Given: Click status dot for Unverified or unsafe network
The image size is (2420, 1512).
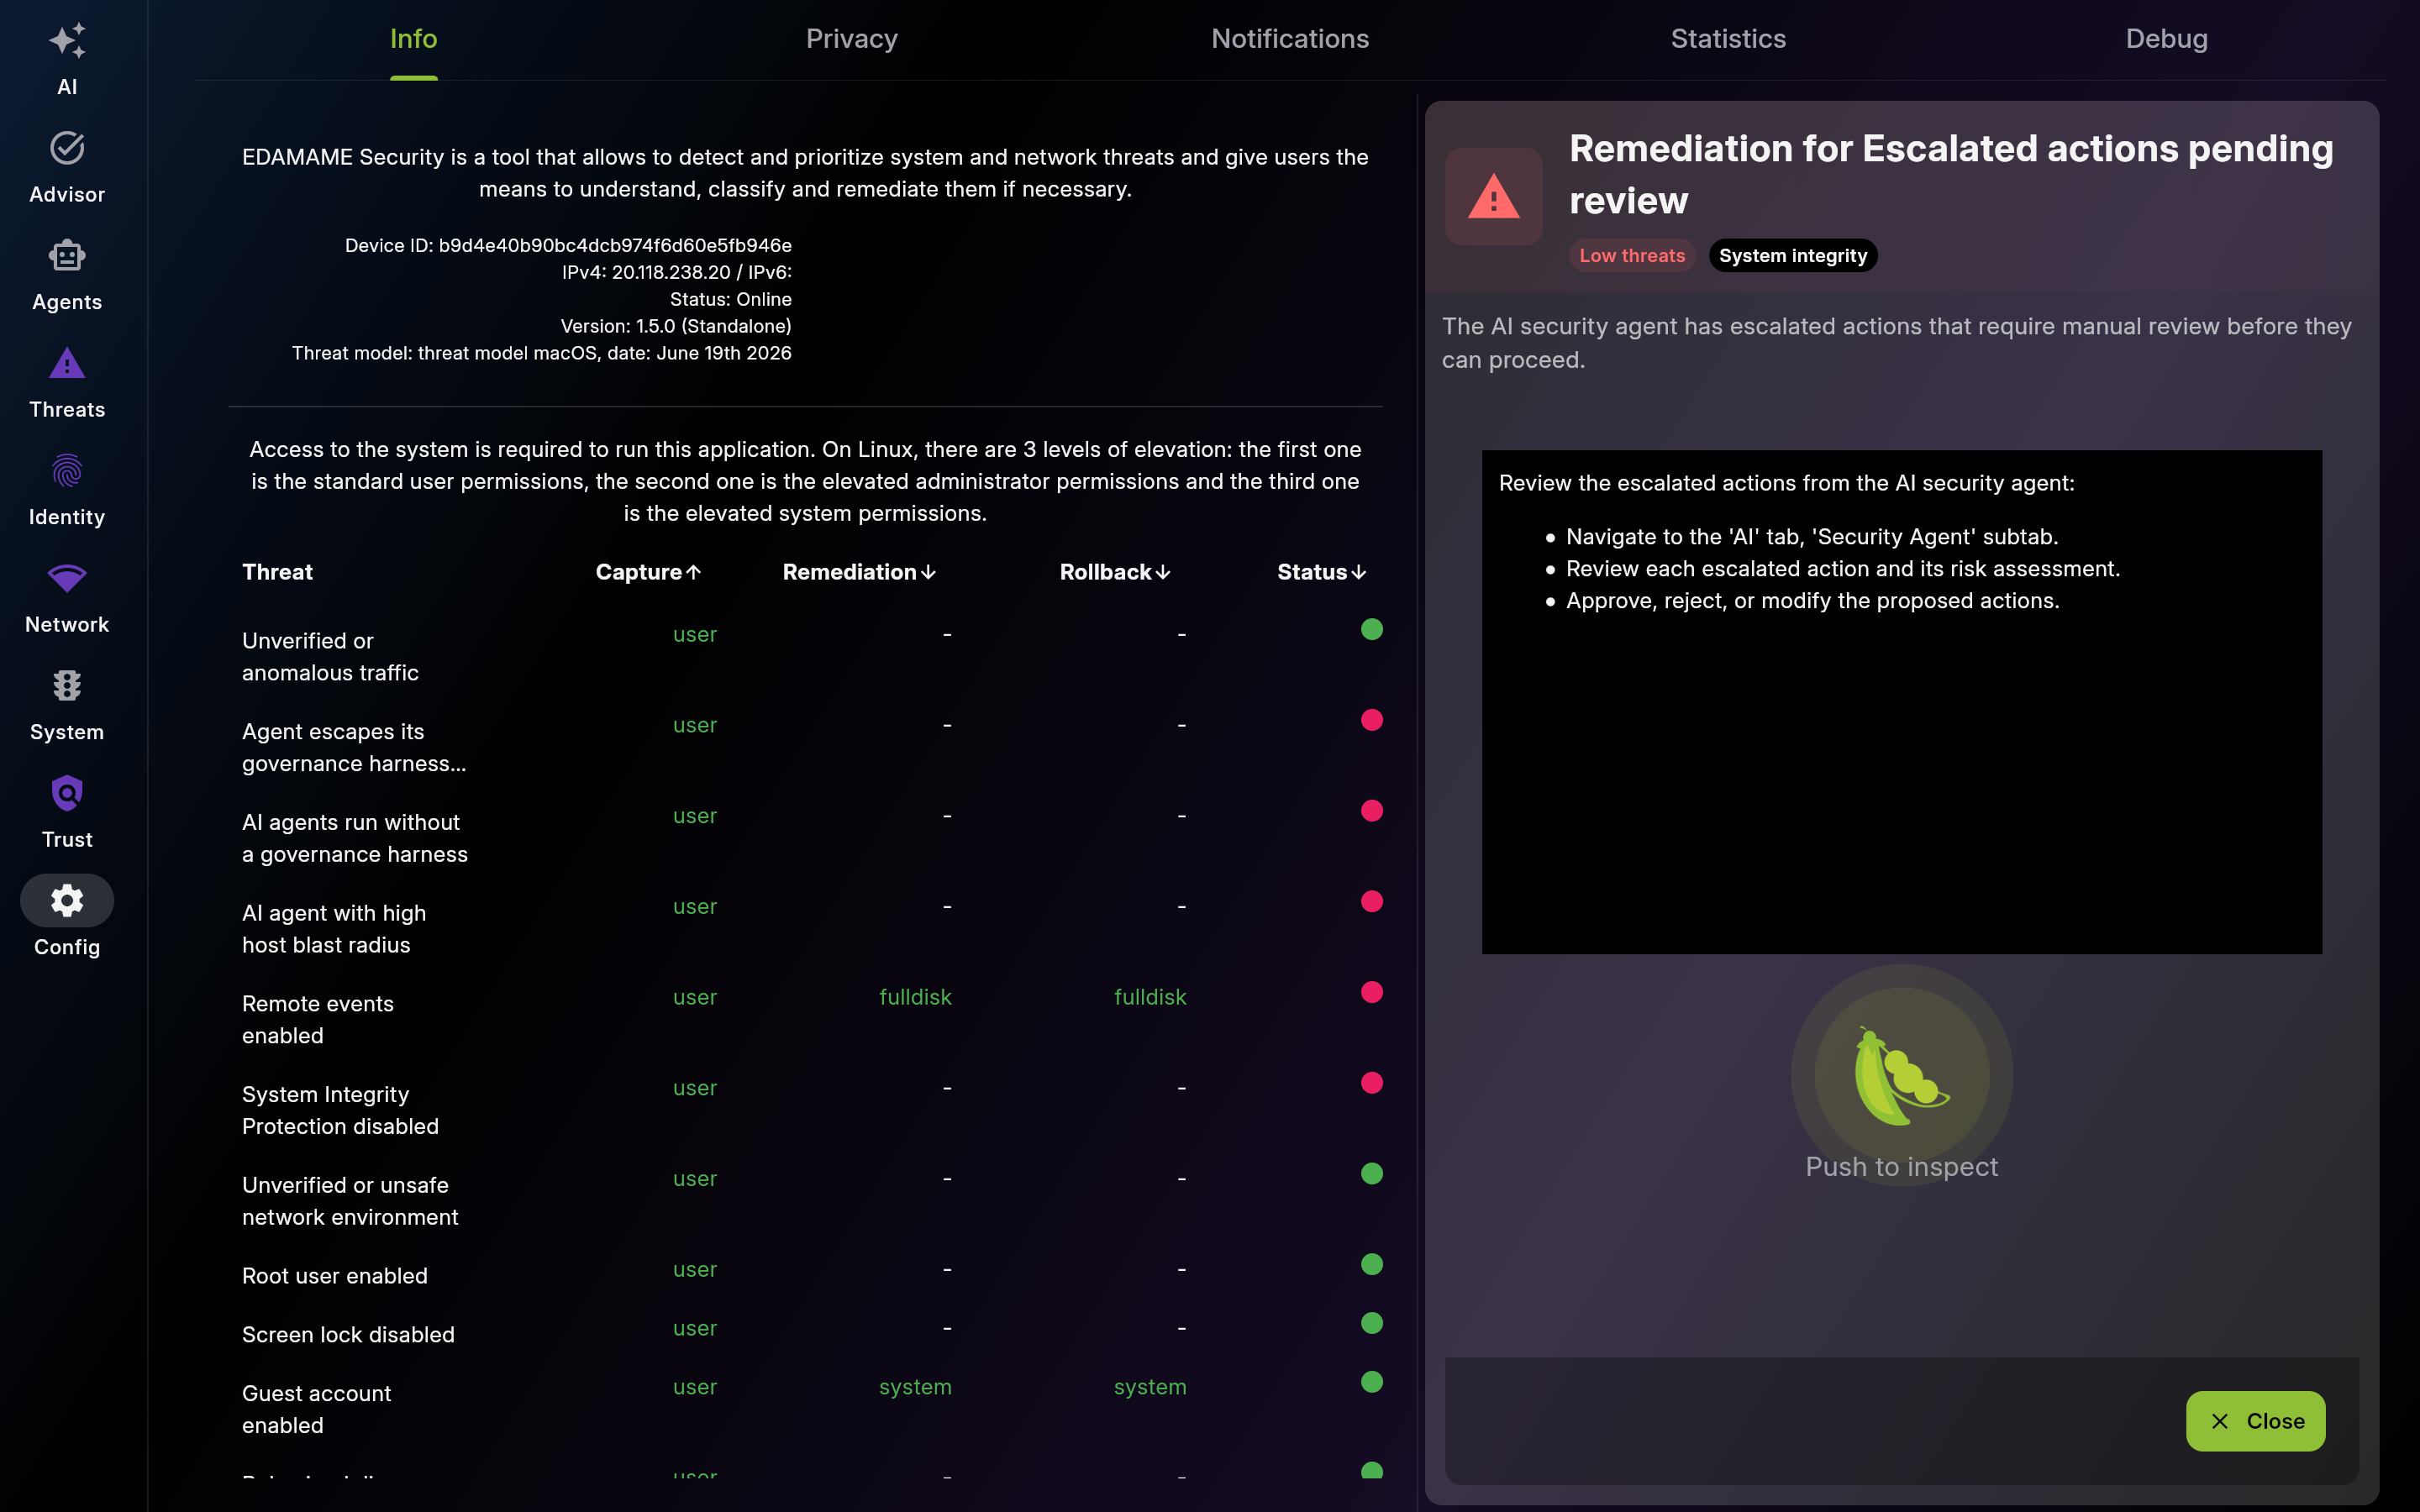Looking at the screenshot, I should click(1372, 1174).
